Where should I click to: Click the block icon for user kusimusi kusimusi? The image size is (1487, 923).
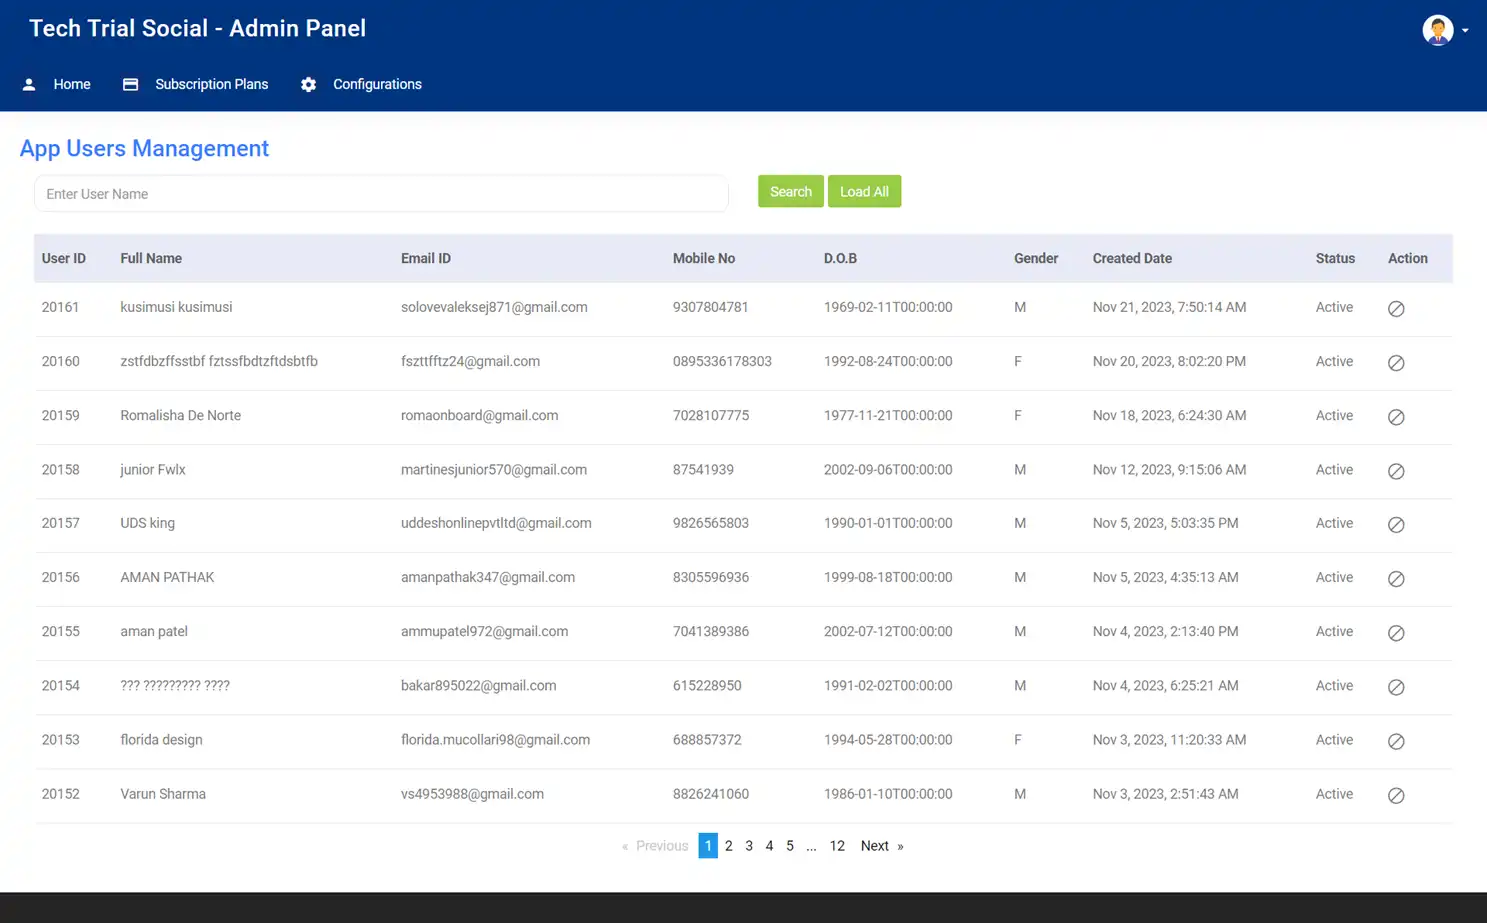tap(1396, 308)
